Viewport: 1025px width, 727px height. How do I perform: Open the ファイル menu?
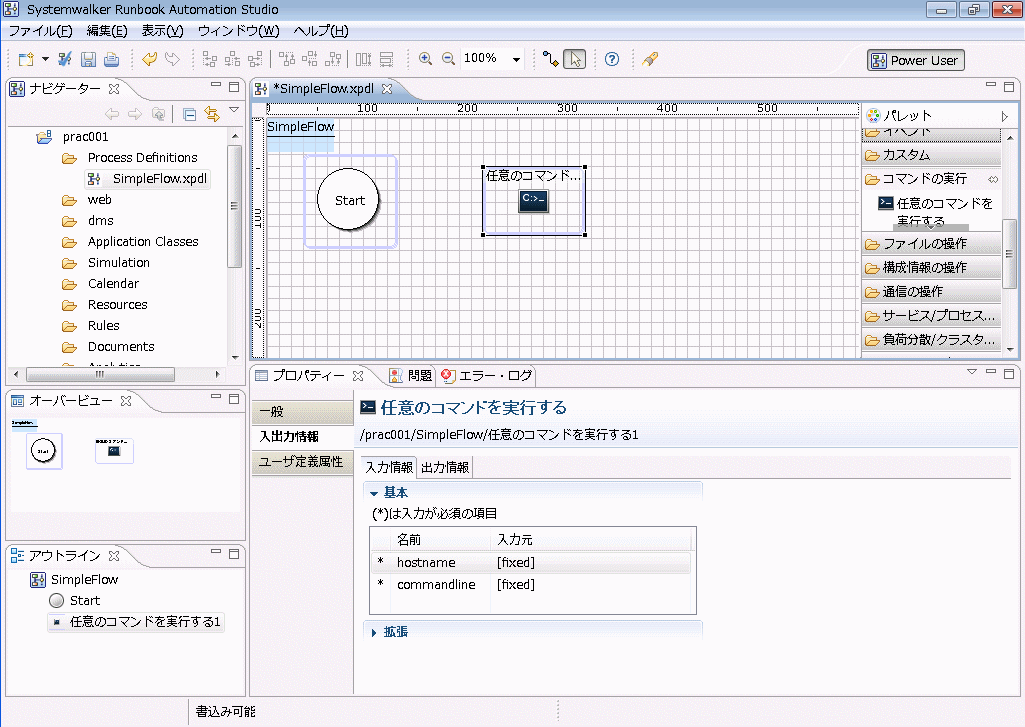coord(40,31)
